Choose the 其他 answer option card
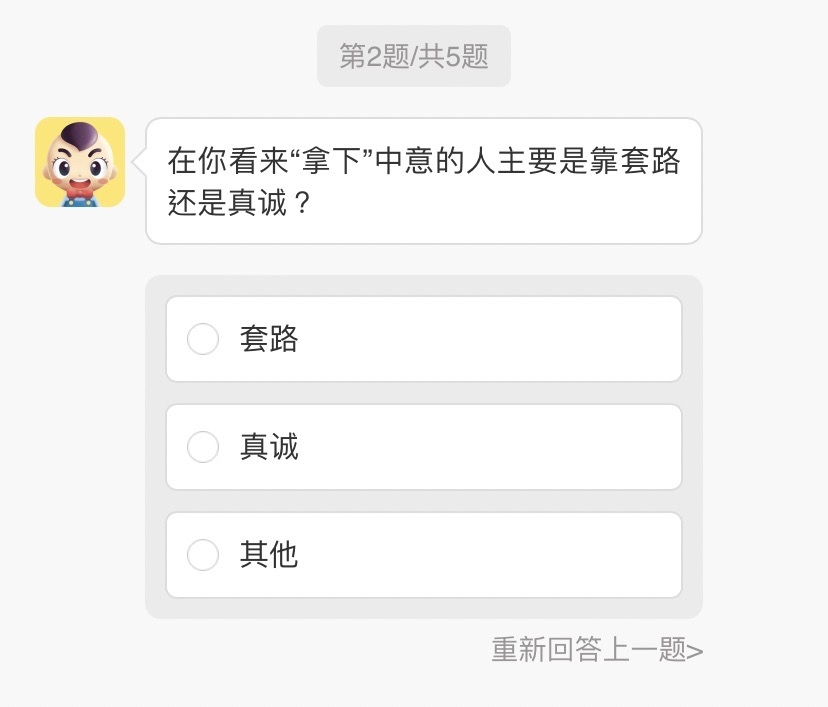 click(424, 556)
